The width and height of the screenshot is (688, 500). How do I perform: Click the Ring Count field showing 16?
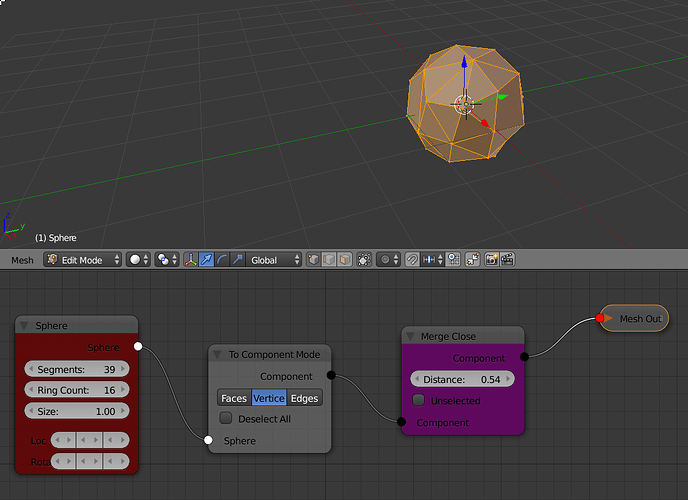(77, 390)
